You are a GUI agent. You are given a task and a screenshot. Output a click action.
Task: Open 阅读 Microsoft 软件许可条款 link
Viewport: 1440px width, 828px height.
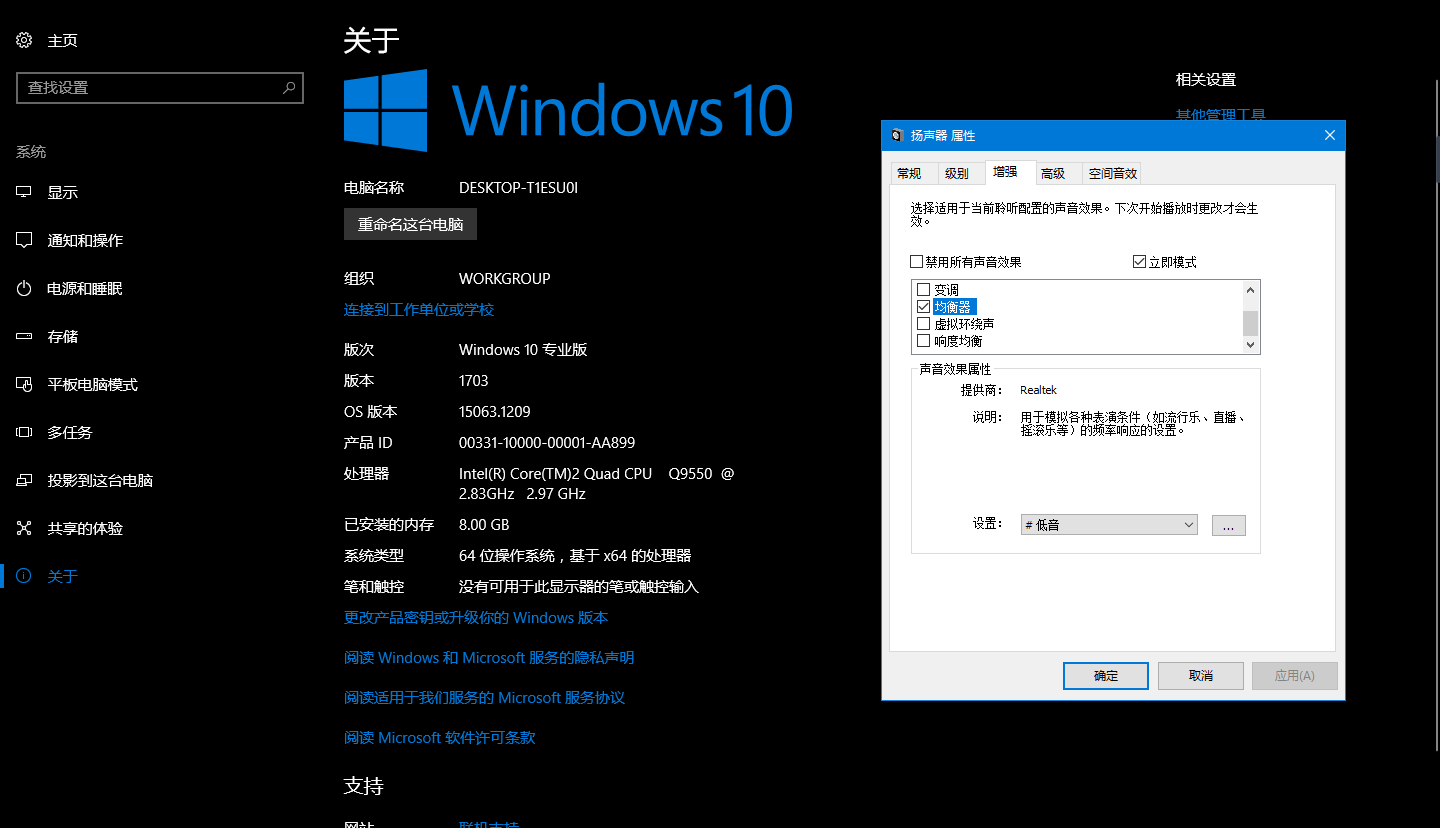(440, 738)
